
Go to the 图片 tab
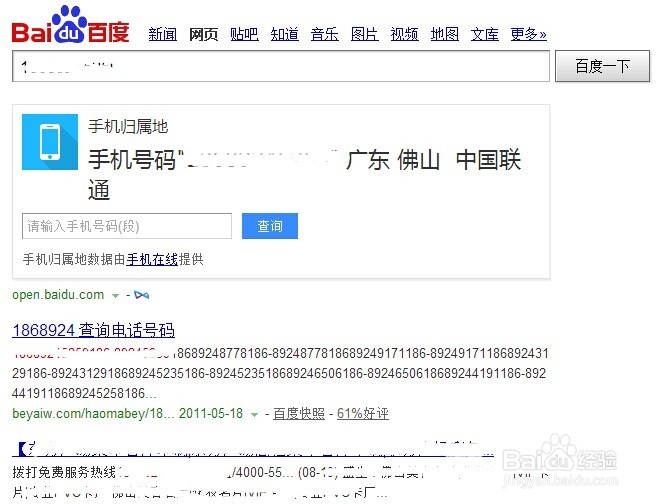(x=364, y=34)
